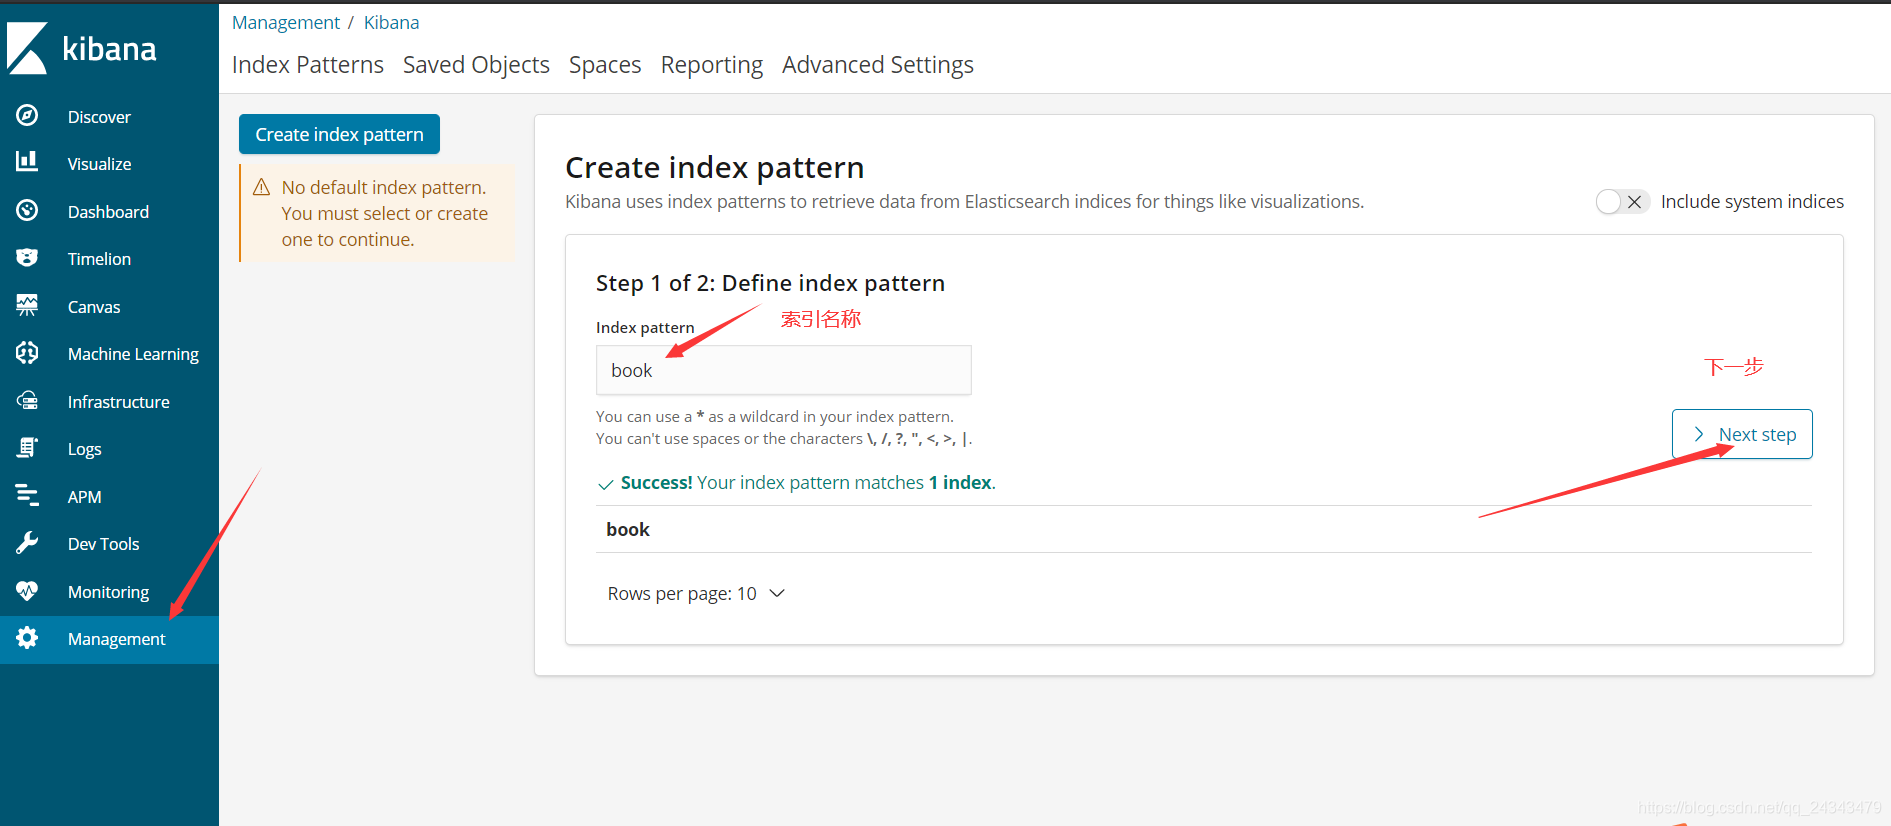Viewport: 1891px width, 826px height.
Task: Click the Timelion mask icon
Action: (27, 258)
